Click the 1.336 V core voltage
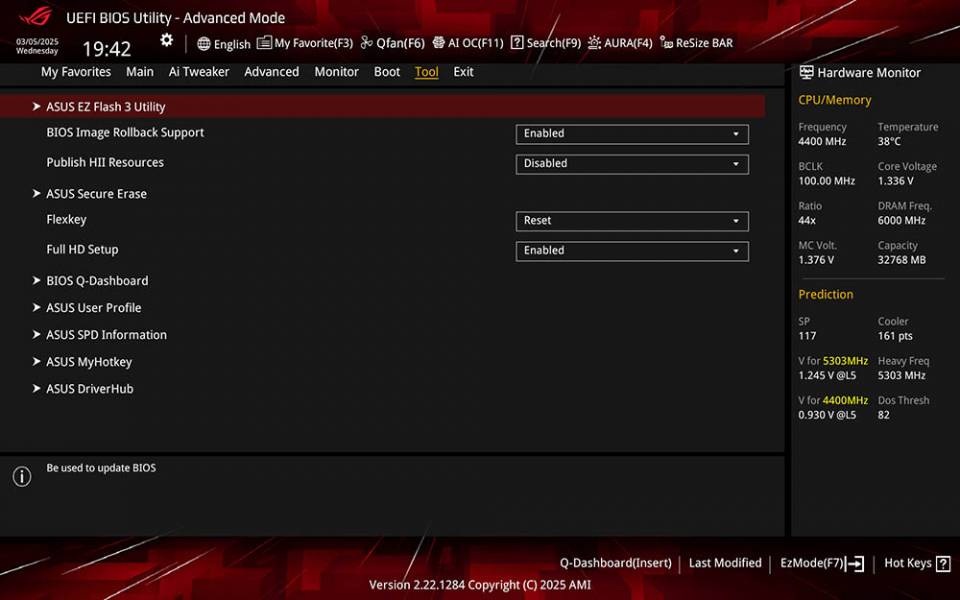The width and height of the screenshot is (960, 600). tap(895, 181)
